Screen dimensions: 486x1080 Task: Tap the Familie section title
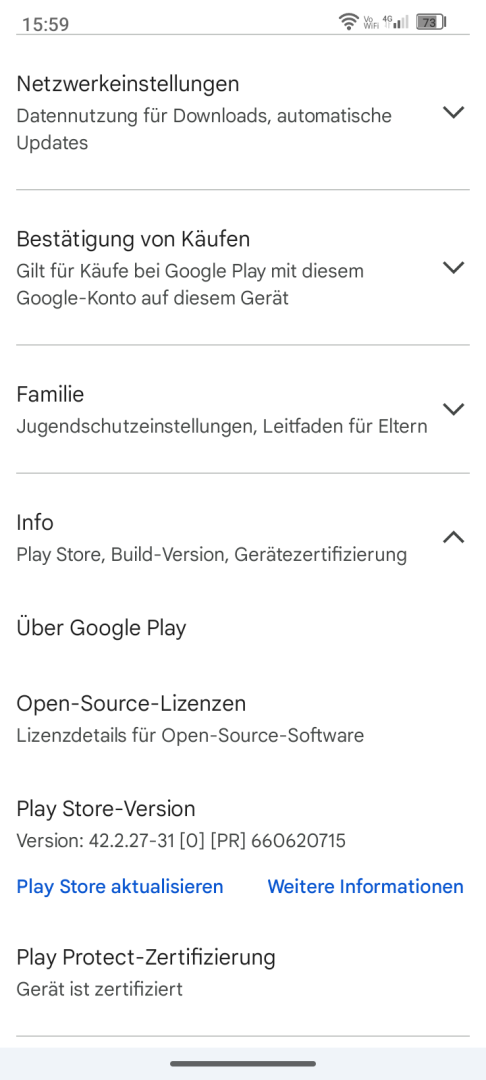tap(50, 394)
